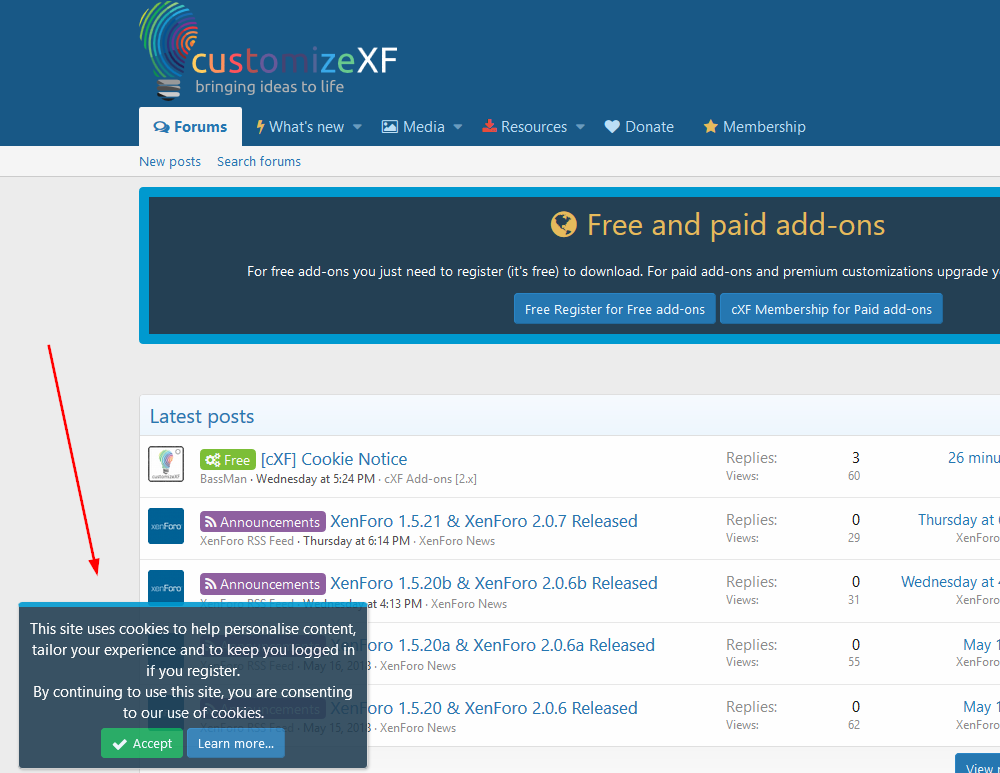Click the green Free prefix tag
The image size is (1000, 773).
(x=228, y=460)
